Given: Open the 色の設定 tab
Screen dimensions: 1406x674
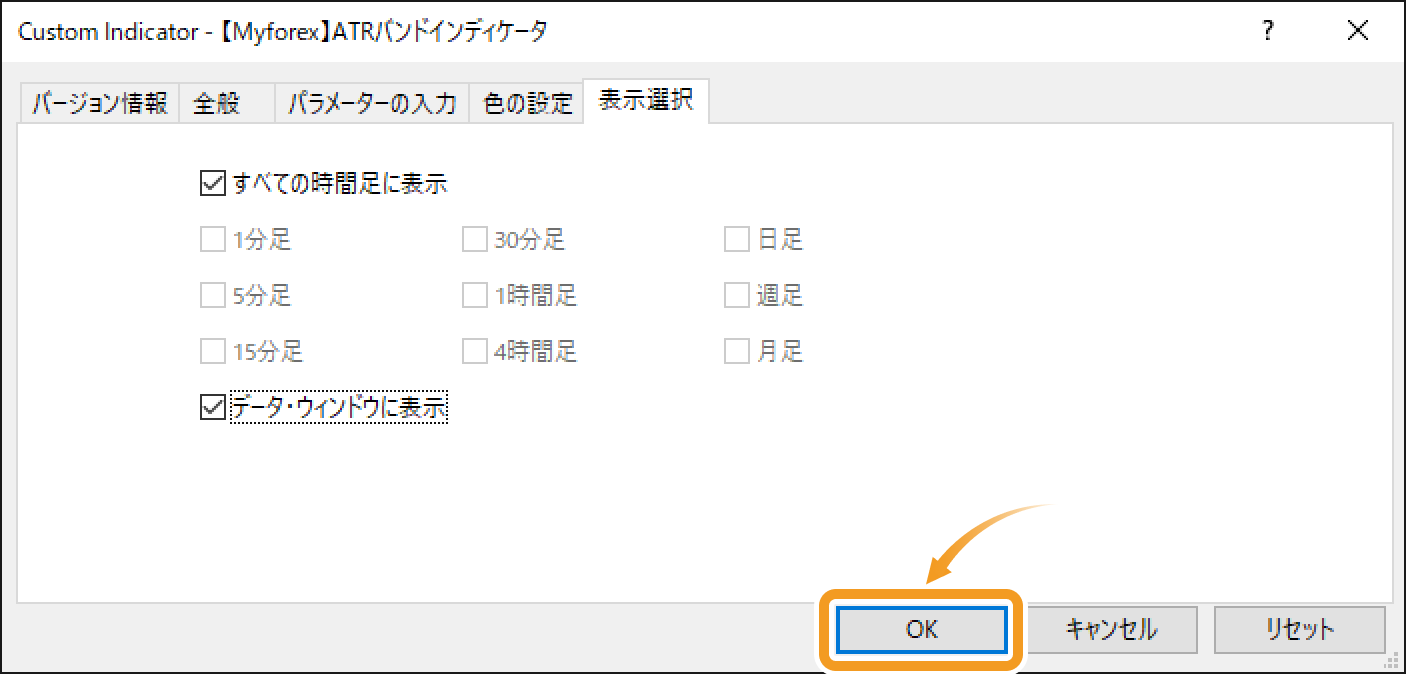Looking at the screenshot, I should coord(525,101).
